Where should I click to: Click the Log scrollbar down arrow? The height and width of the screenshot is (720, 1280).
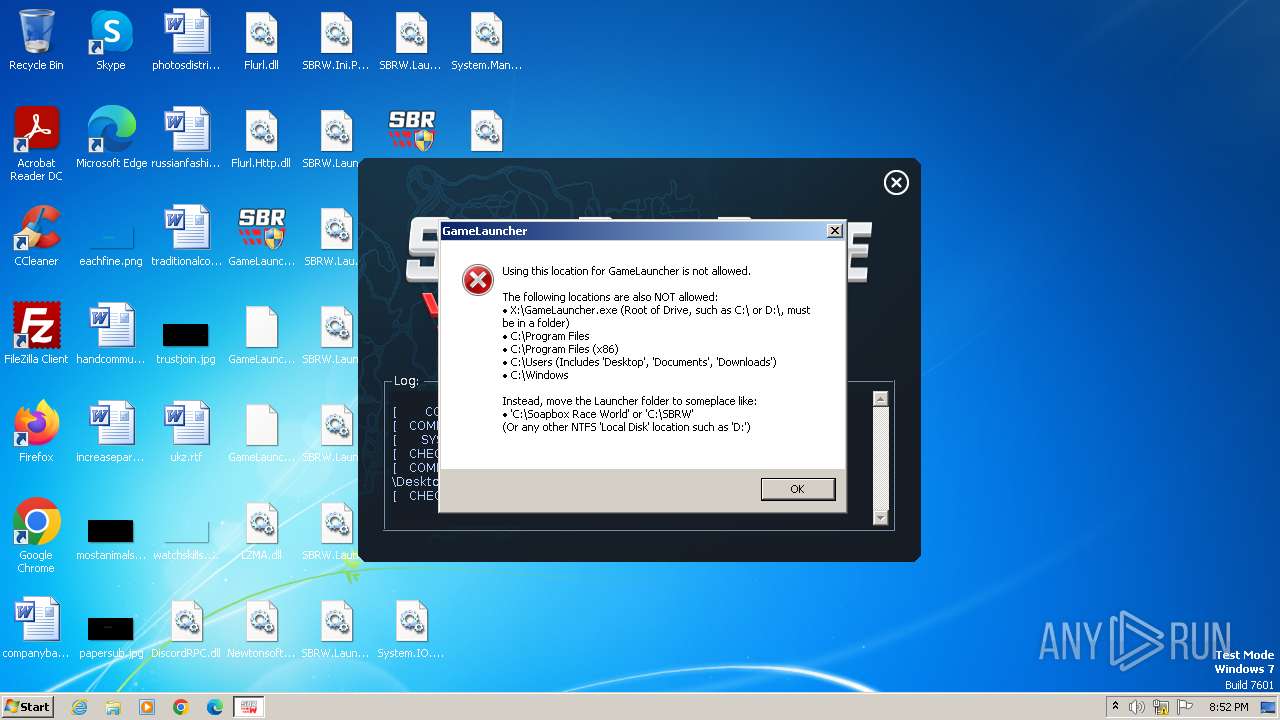pos(880,517)
